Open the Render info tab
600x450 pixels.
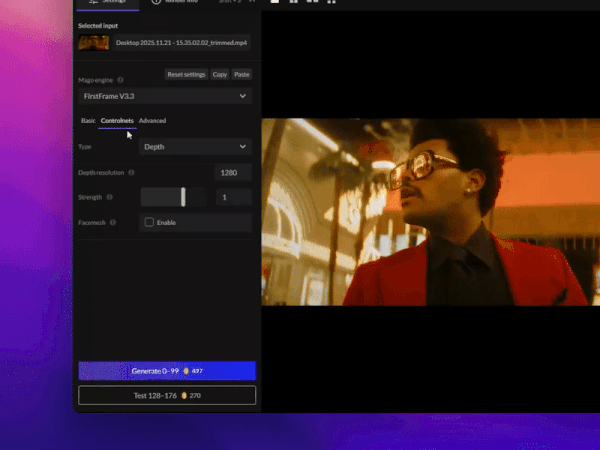[x=175, y=2]
